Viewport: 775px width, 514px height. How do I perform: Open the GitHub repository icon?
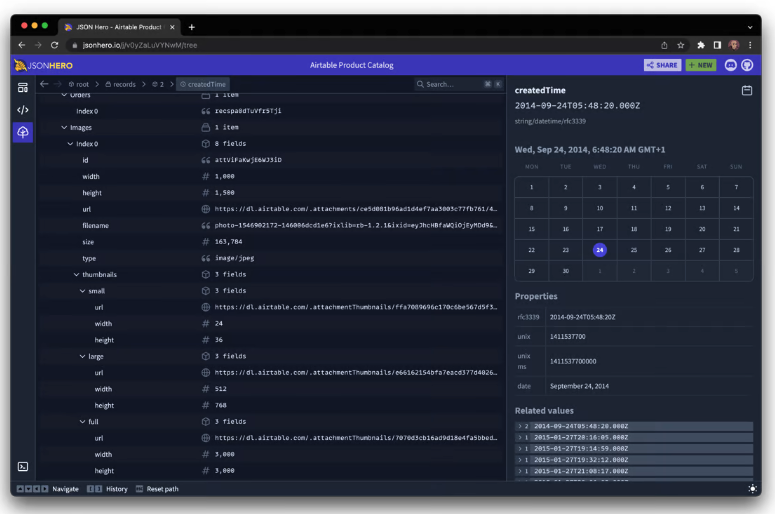747,65
